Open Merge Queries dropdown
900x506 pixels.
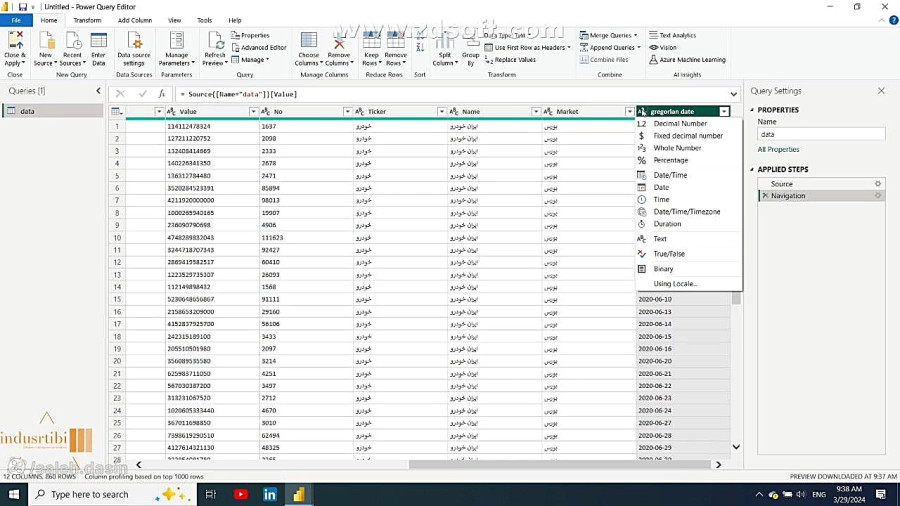point(608,35)
